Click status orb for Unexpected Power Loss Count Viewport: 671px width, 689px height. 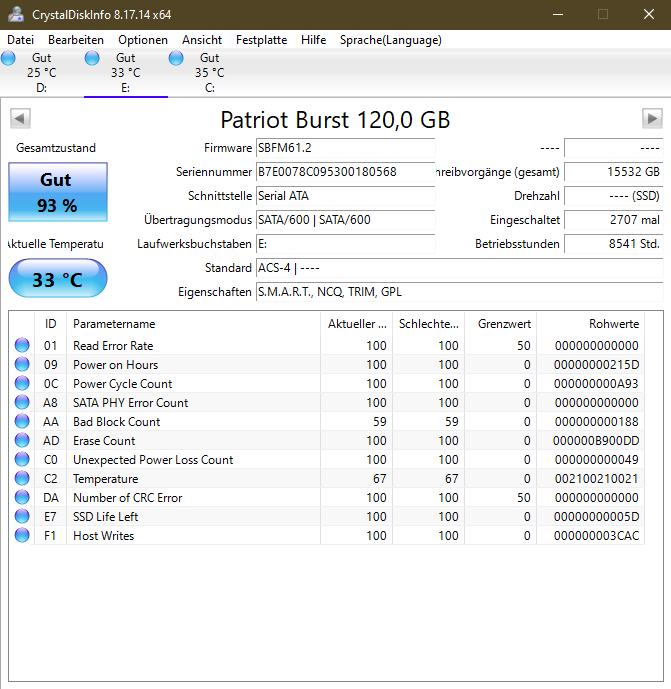22,459
